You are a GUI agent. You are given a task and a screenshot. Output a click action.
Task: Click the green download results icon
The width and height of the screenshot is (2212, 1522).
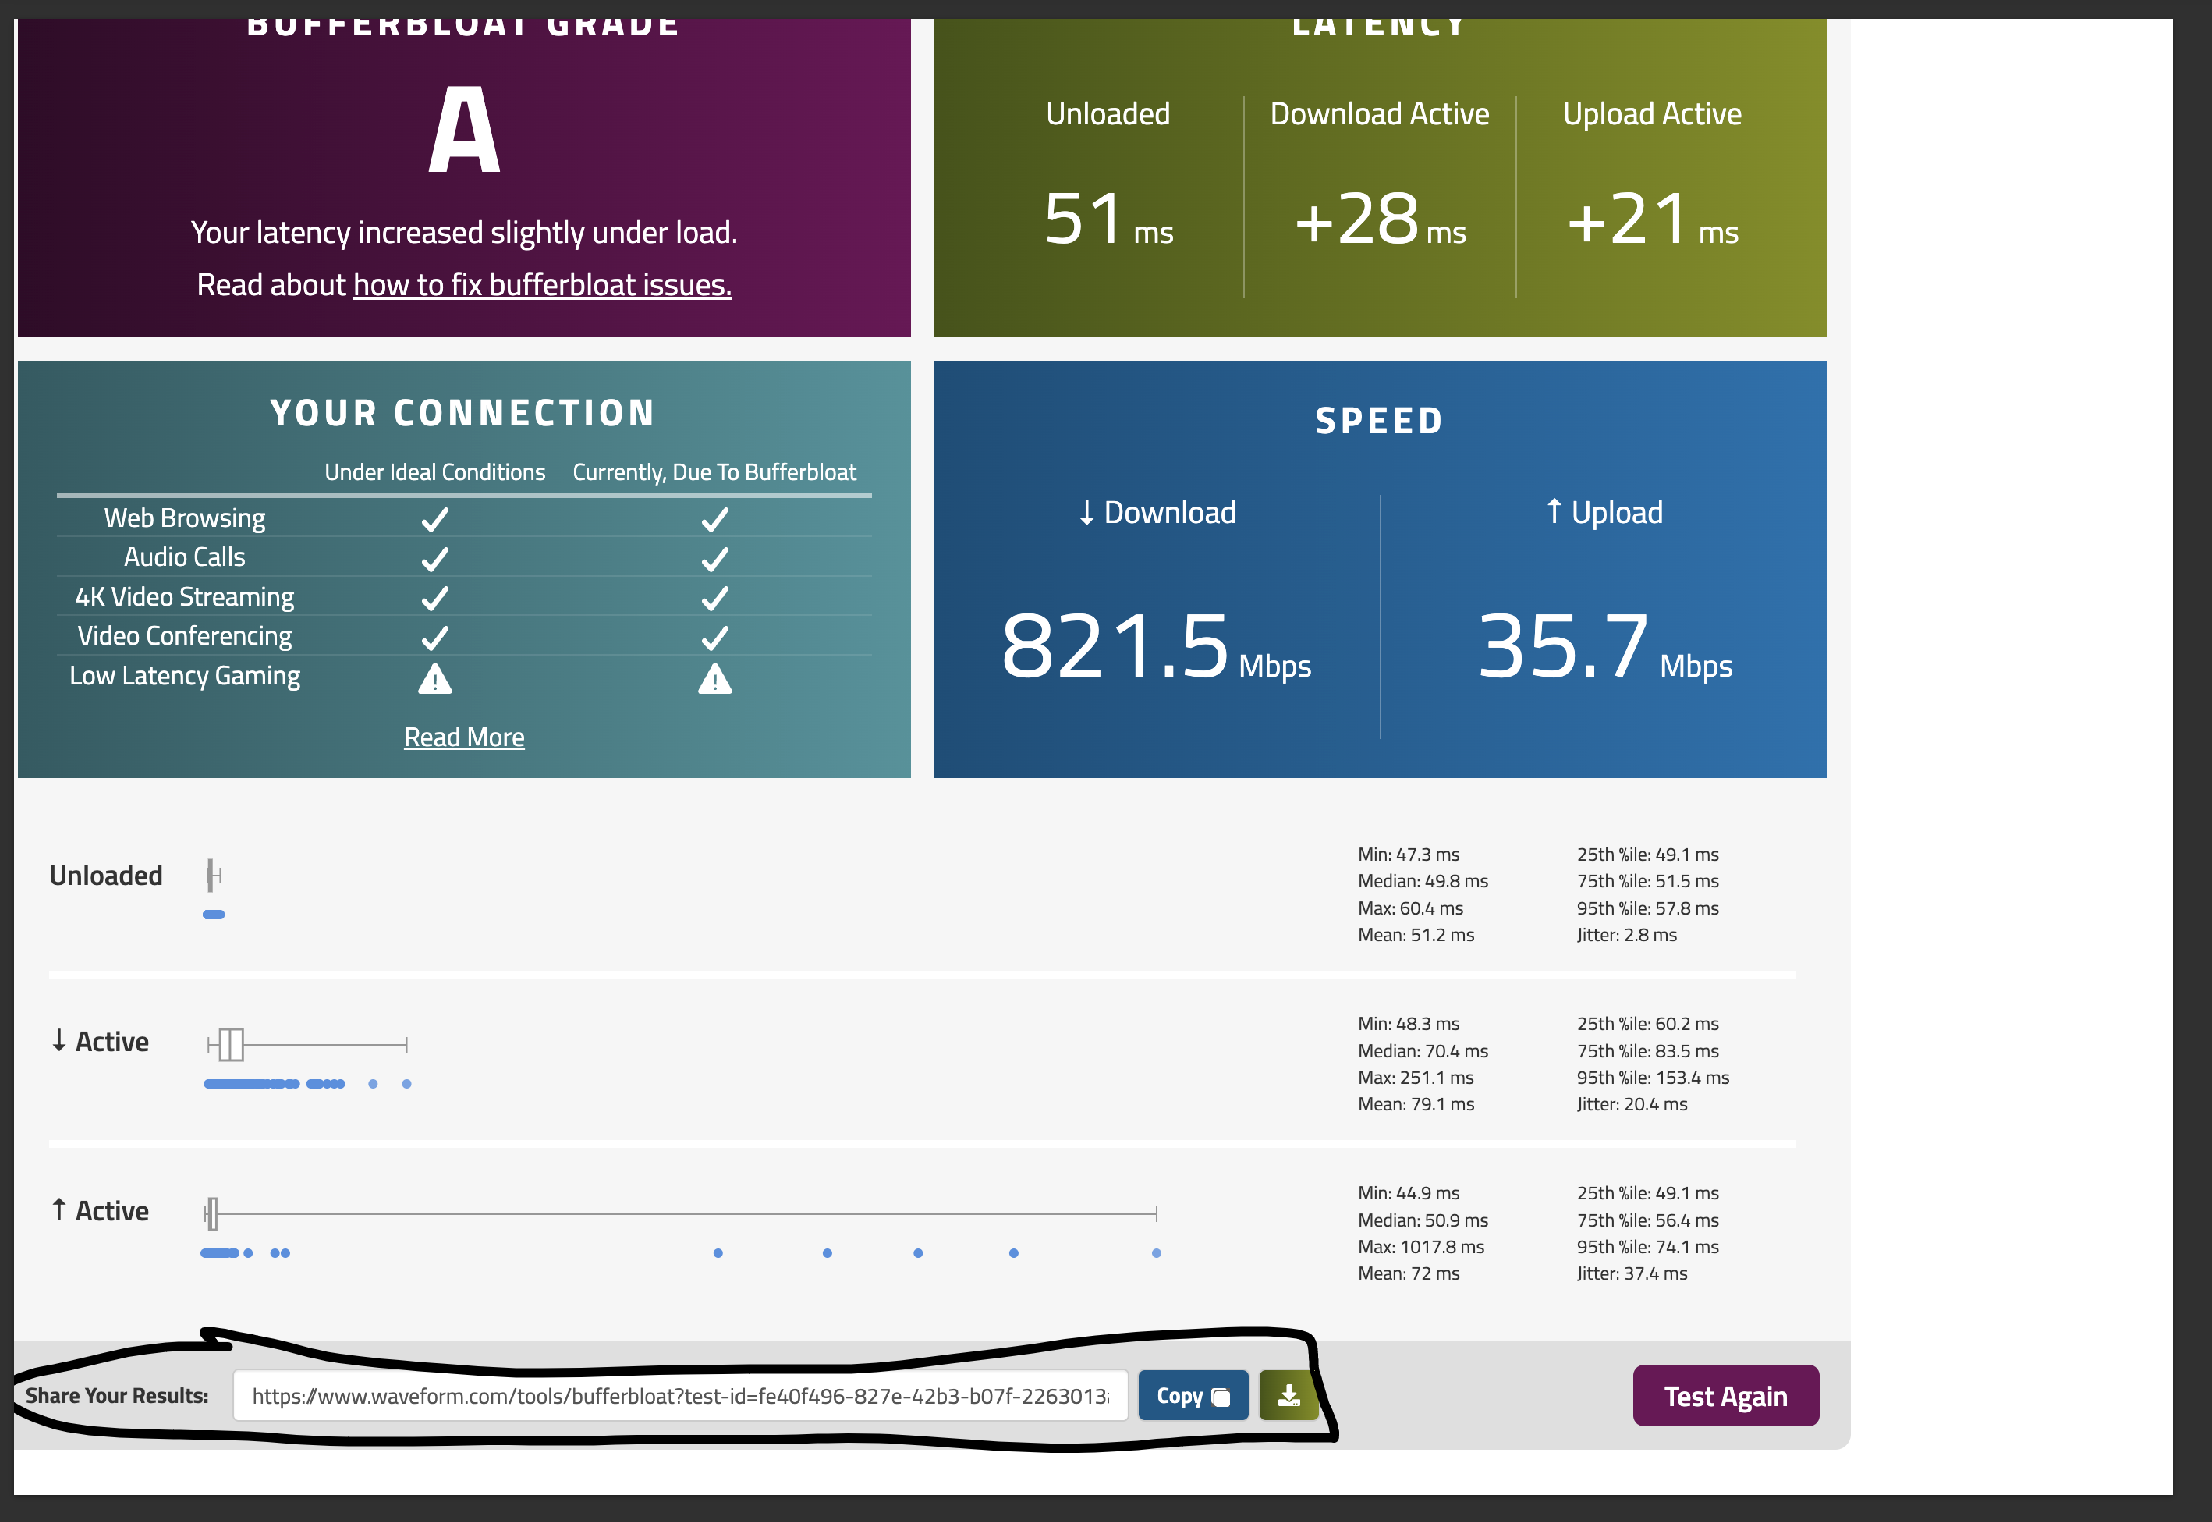(x=1289, y=1396)
